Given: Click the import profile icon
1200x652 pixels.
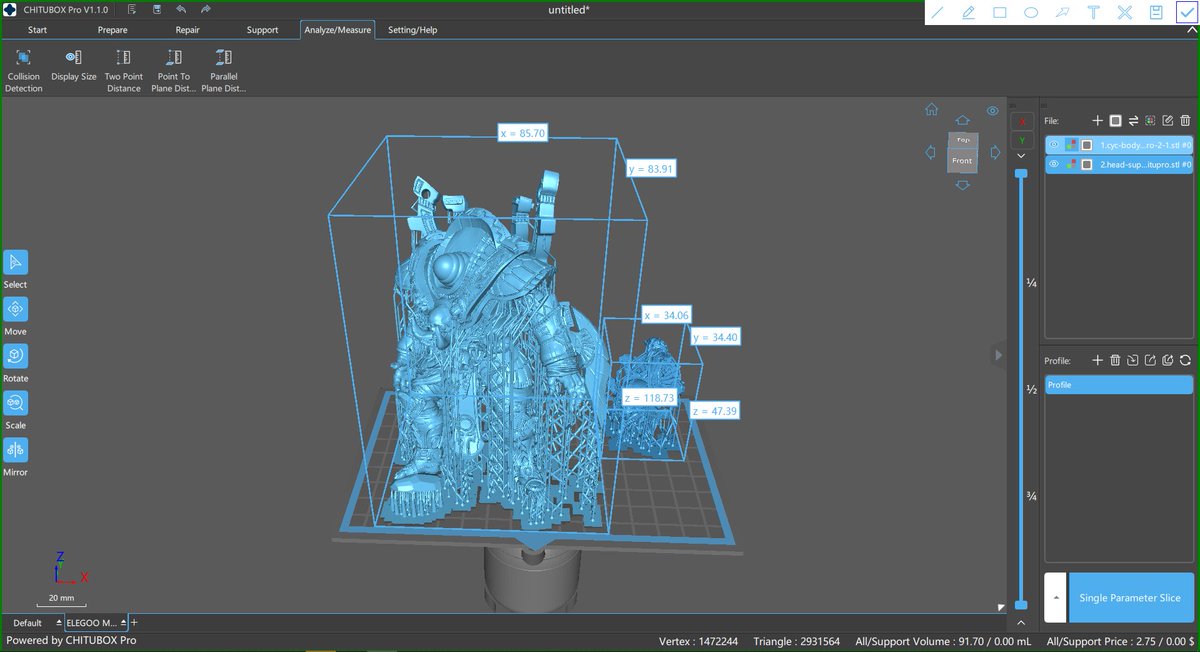Looking at the screenshot, I should click(x=1132, y=360).
